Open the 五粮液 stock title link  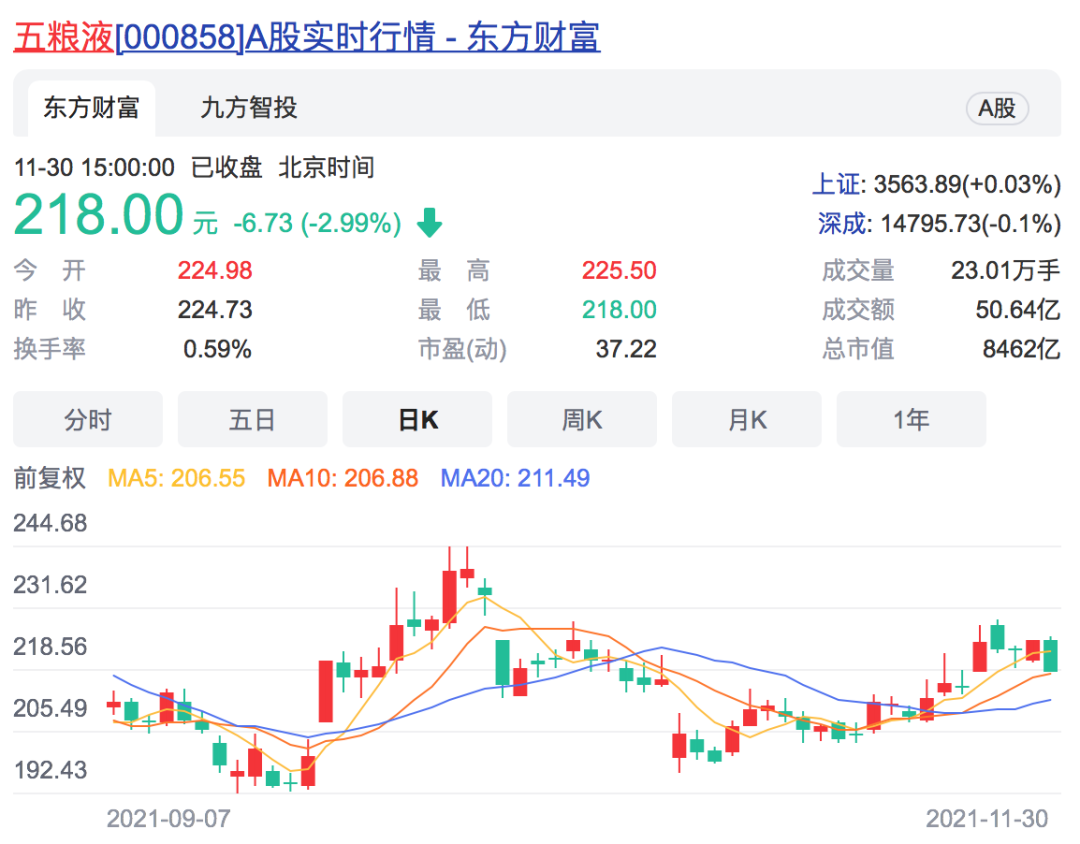coord(306,37)
